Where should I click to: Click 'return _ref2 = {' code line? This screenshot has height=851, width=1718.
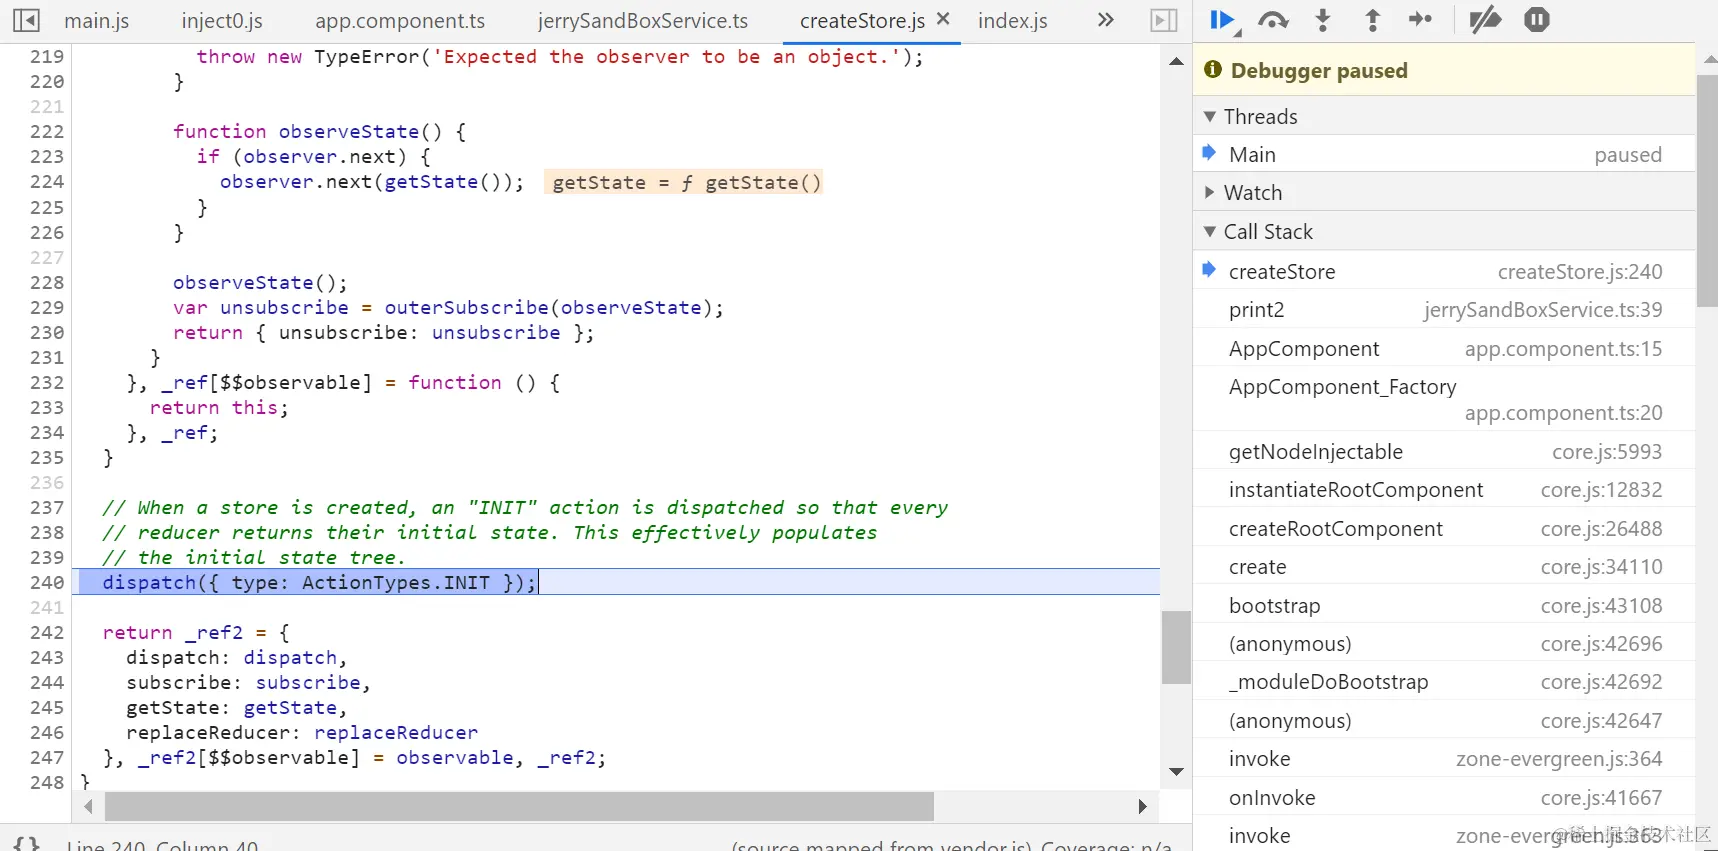(196, 632)
